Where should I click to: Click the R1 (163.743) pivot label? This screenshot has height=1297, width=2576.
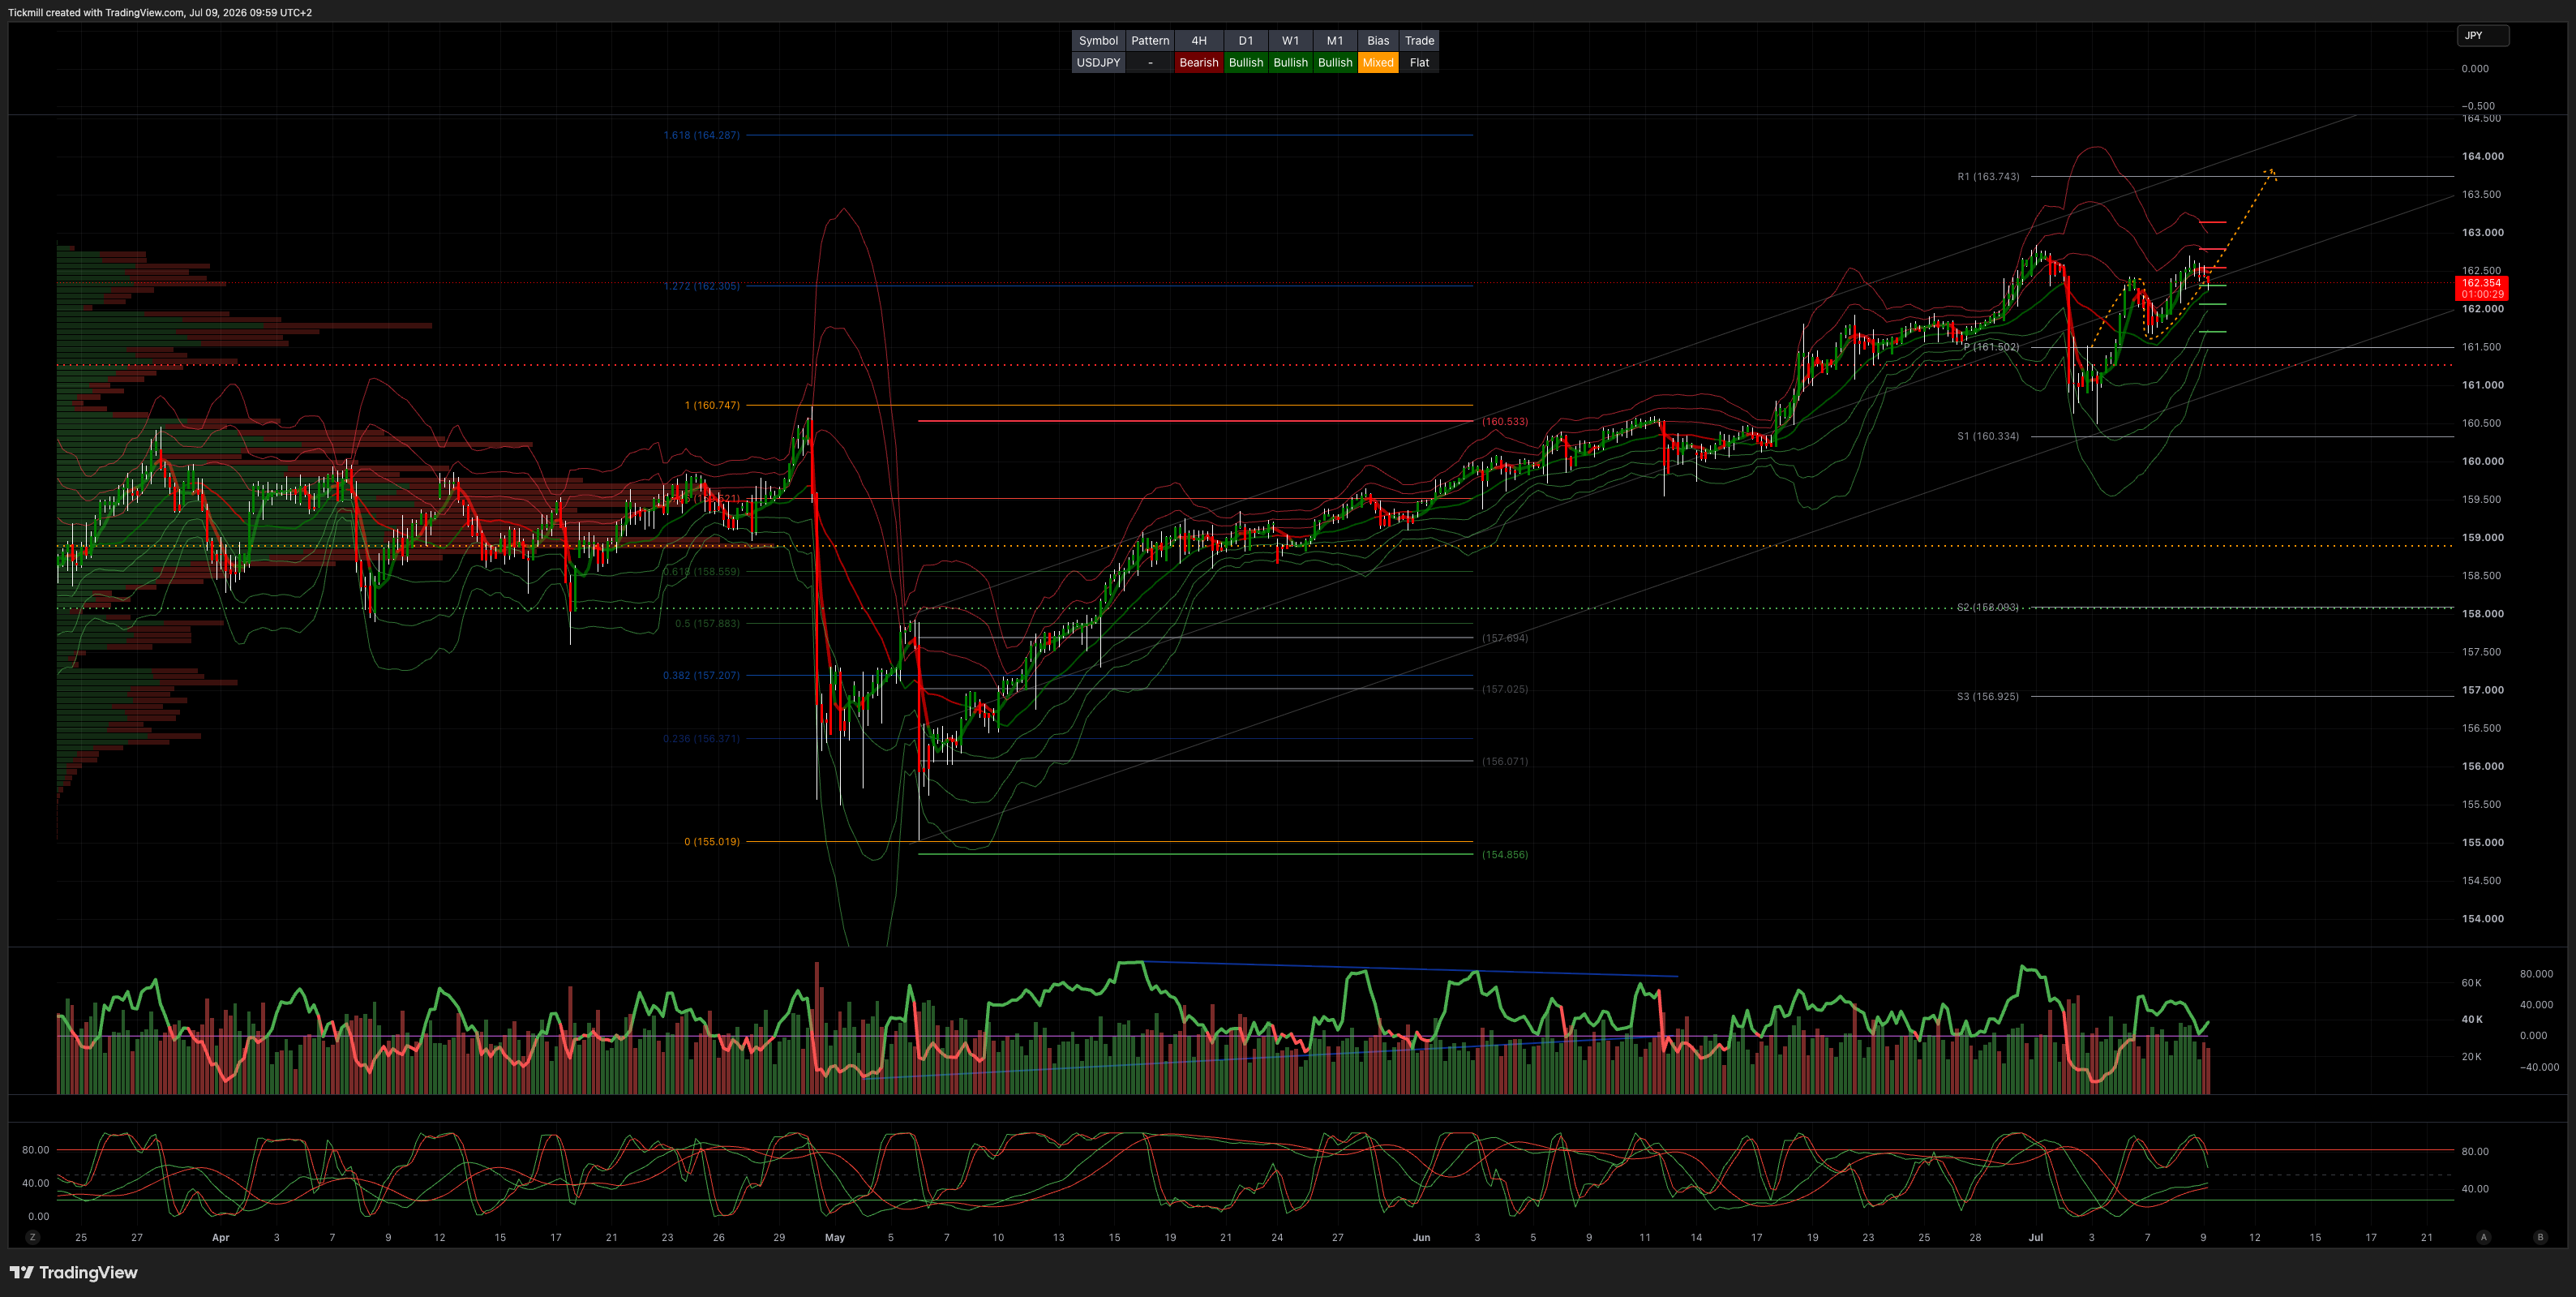pyautogui.click(x=1988, y=176)
